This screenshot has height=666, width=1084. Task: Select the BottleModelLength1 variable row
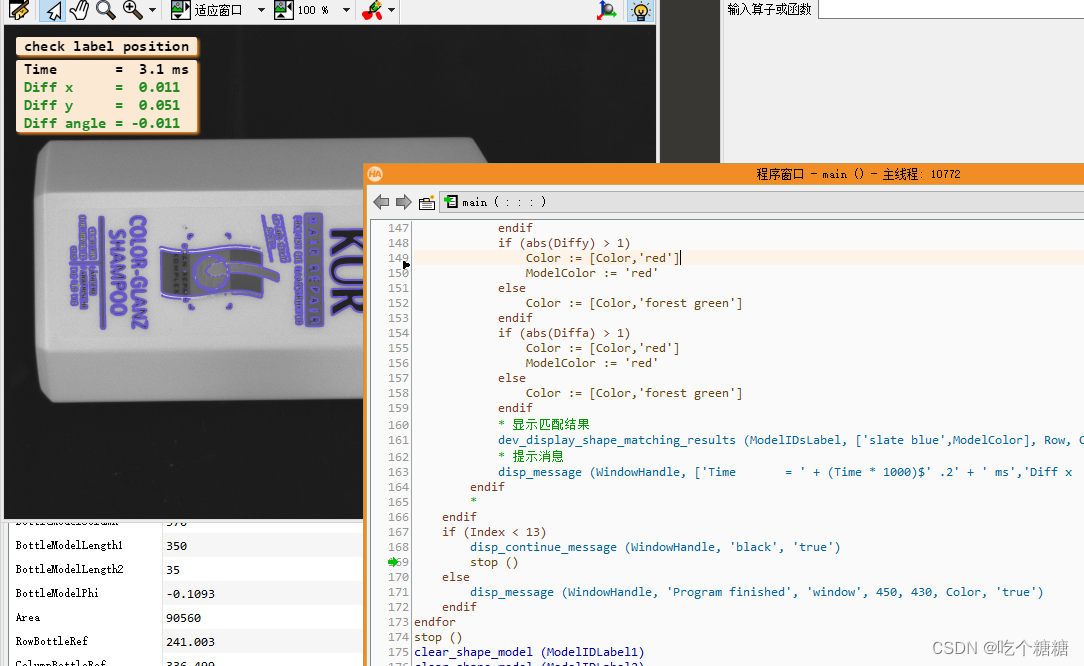(185, 546)
